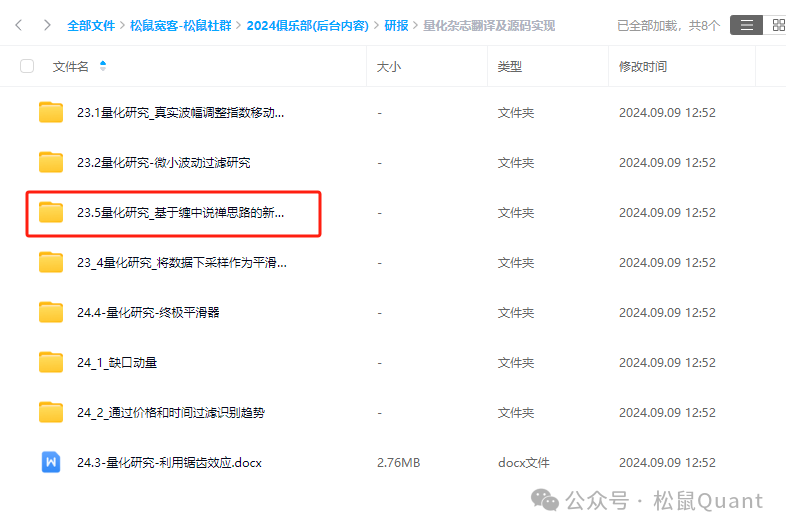Open 2024俱乐部(后台内容) breadcrumb link
Image resolution: width=786 pixels, height=531 pixels.
307,26
